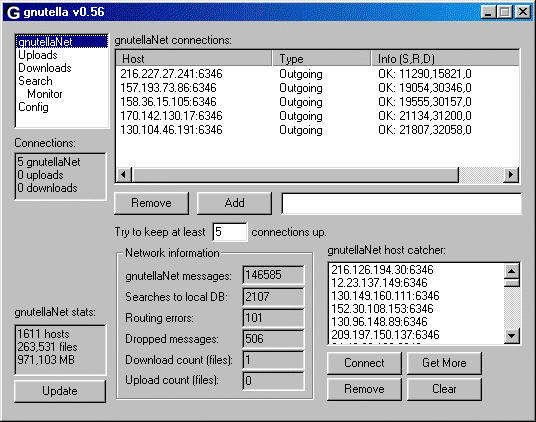Click the Searches to local DB value 2107
Viewport: 536px width, 422px height.
(273, 296)
